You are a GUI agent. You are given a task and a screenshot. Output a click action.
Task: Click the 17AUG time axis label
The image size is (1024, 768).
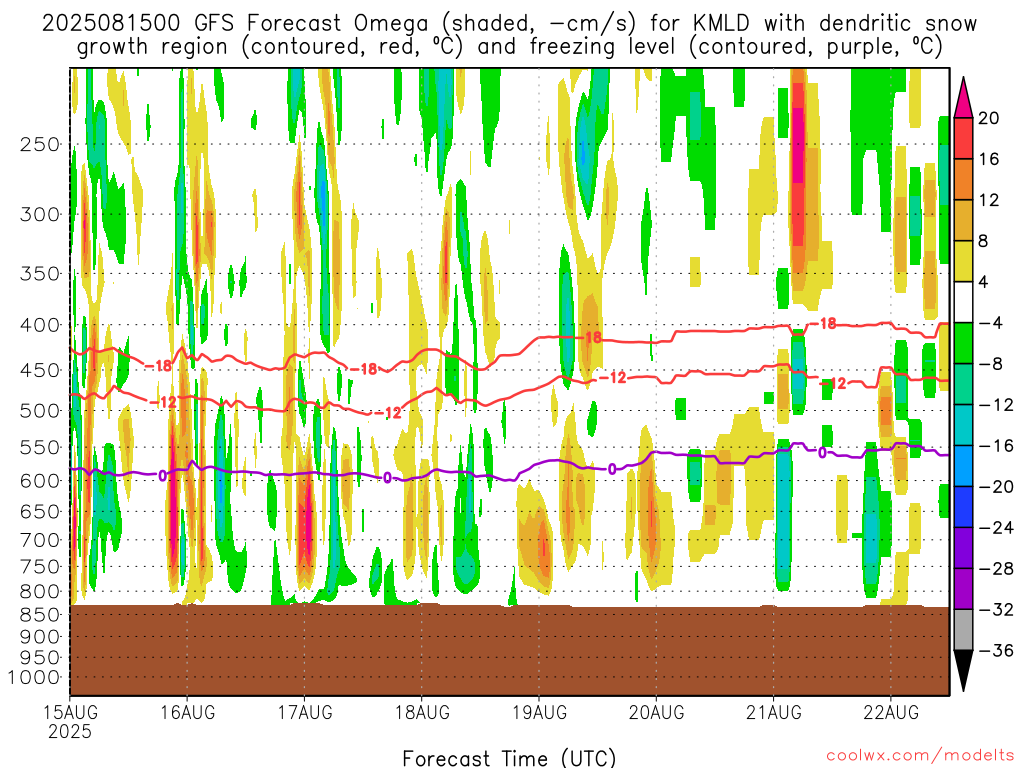[x=304, y=712]
